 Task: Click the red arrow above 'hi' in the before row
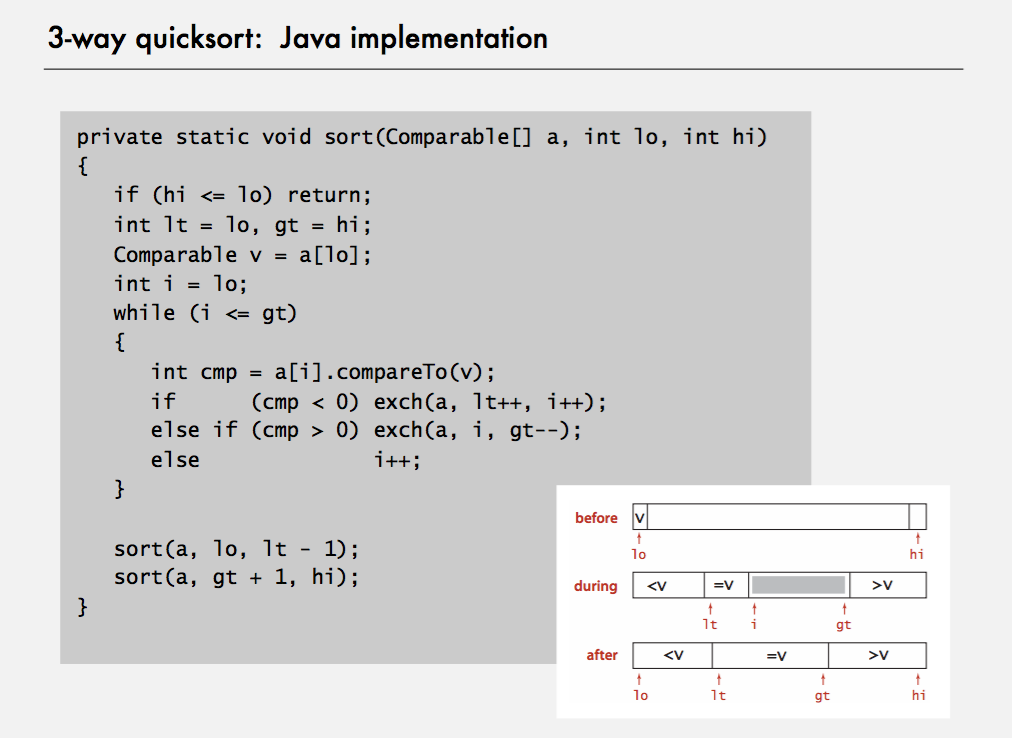click(x=917, y=538)
